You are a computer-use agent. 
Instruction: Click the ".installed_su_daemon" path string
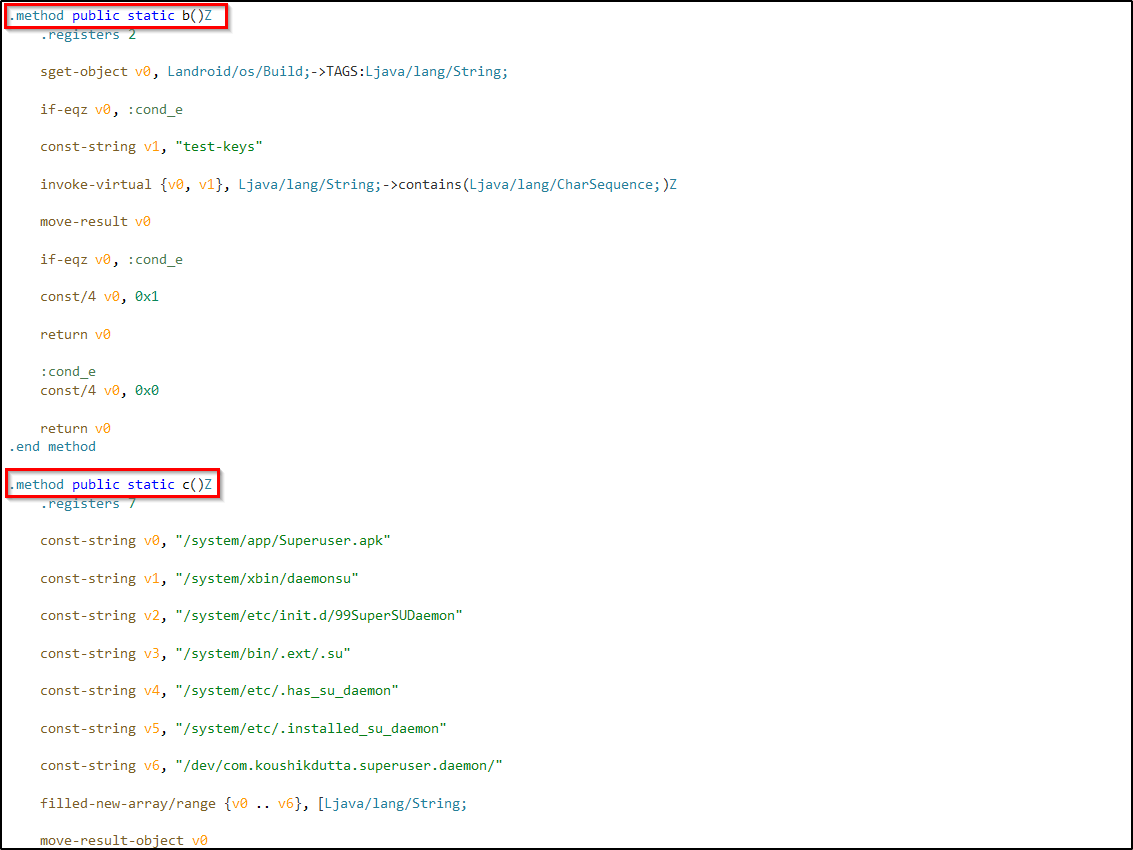(310, 729)
